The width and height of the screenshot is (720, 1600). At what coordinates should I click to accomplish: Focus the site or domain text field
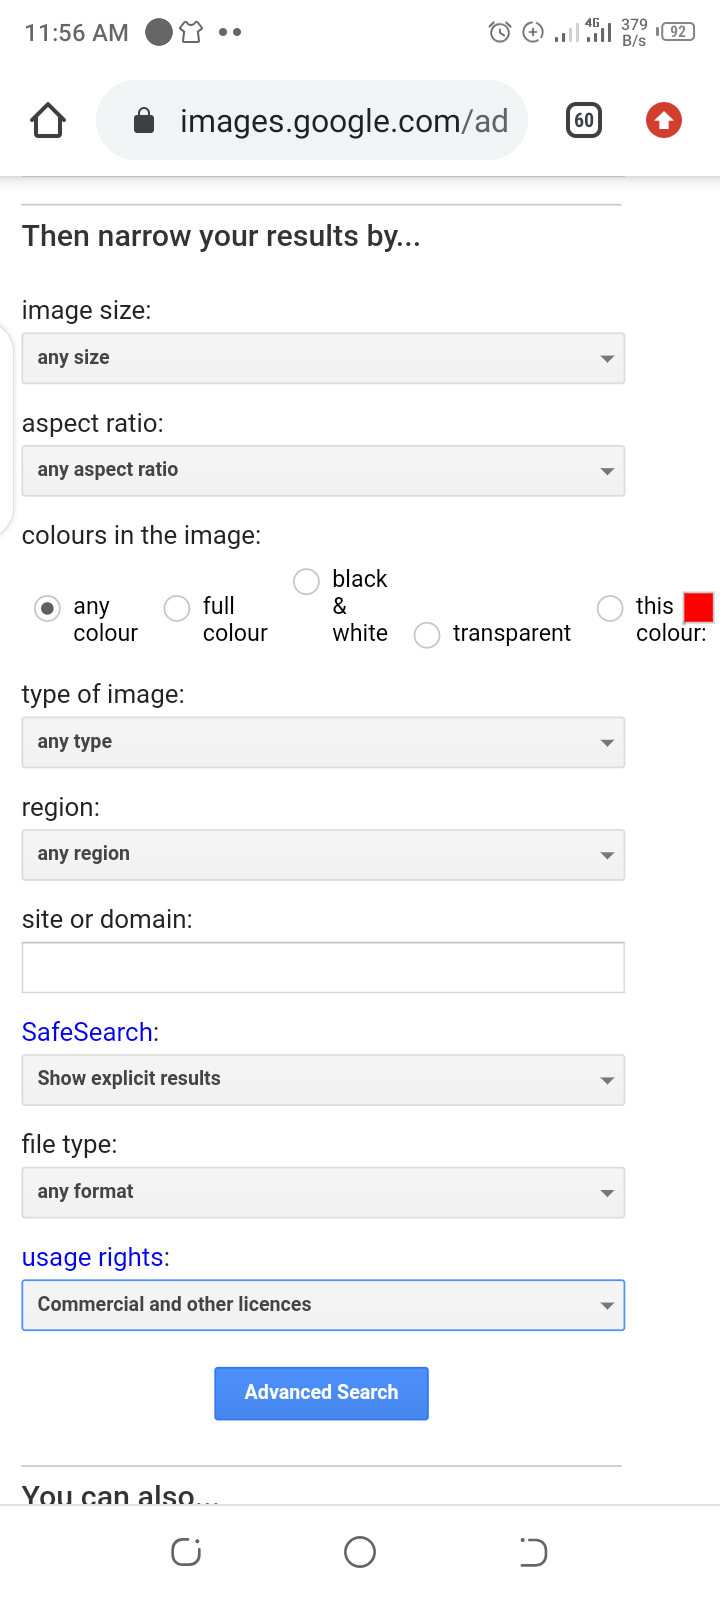323,967
